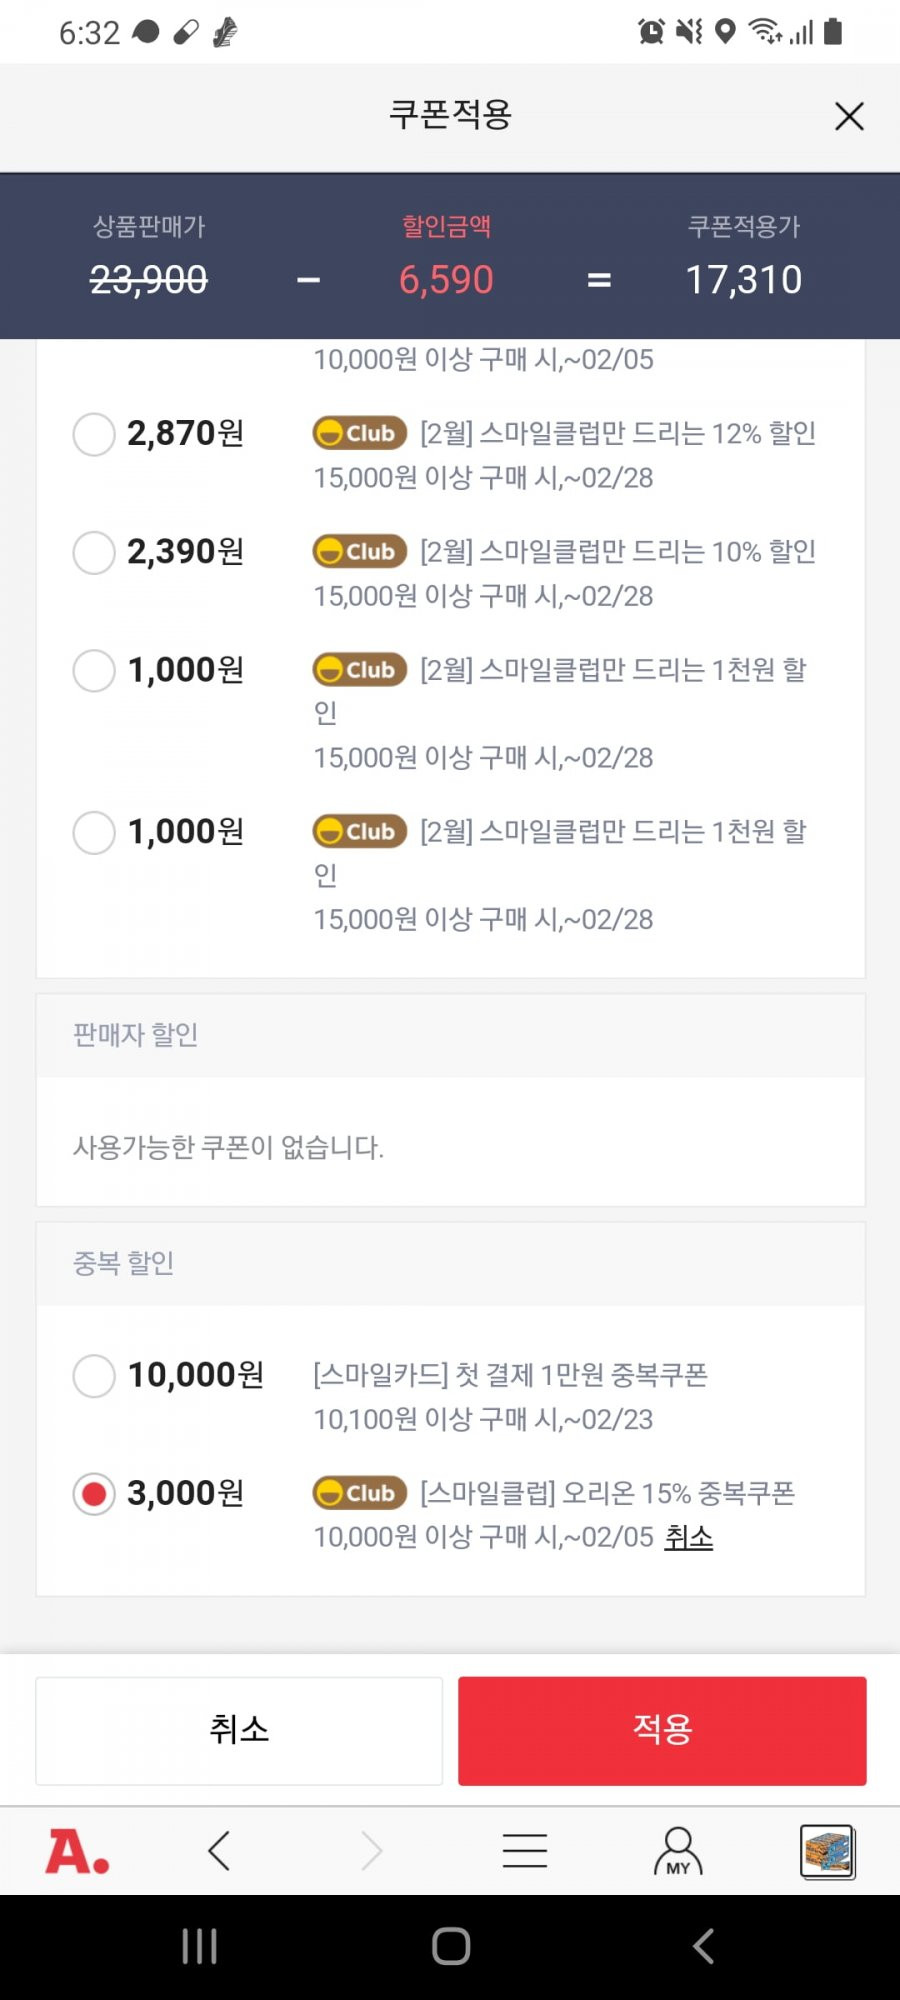Select the 2,390원 10% discount coupon
The image size is (900, 2000).
pyautogui.click(x=94, y=552)
